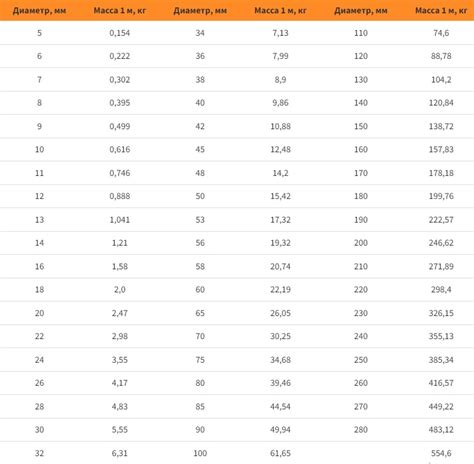474x464 pixels.
Task: Select the last mass value 554,6
Action: [x=441, y=453]
